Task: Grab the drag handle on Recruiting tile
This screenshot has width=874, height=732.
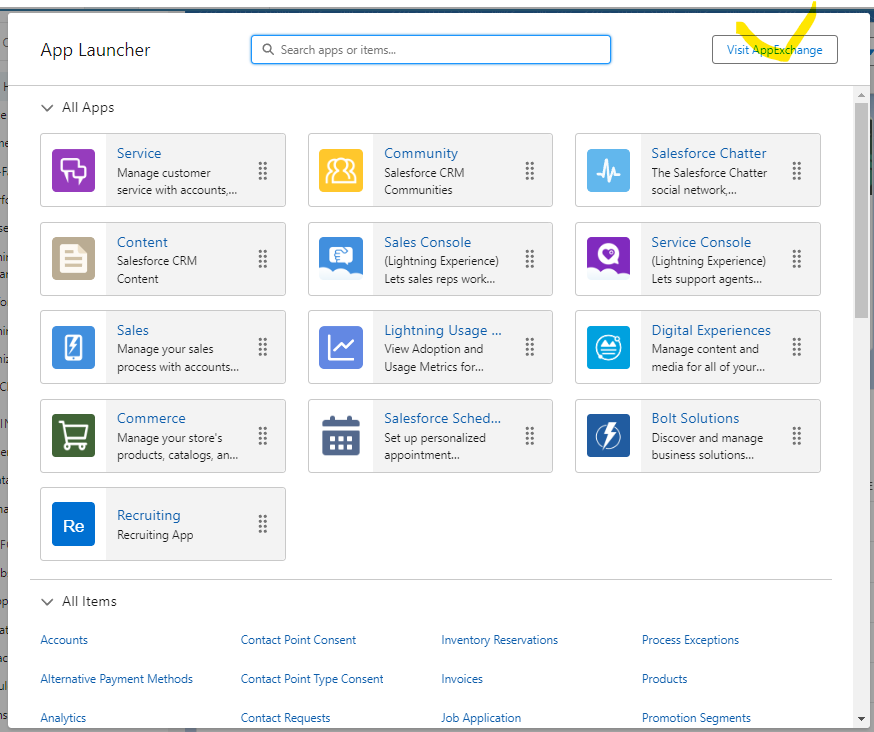Action: pyautogui.click(x=263, y=524)
